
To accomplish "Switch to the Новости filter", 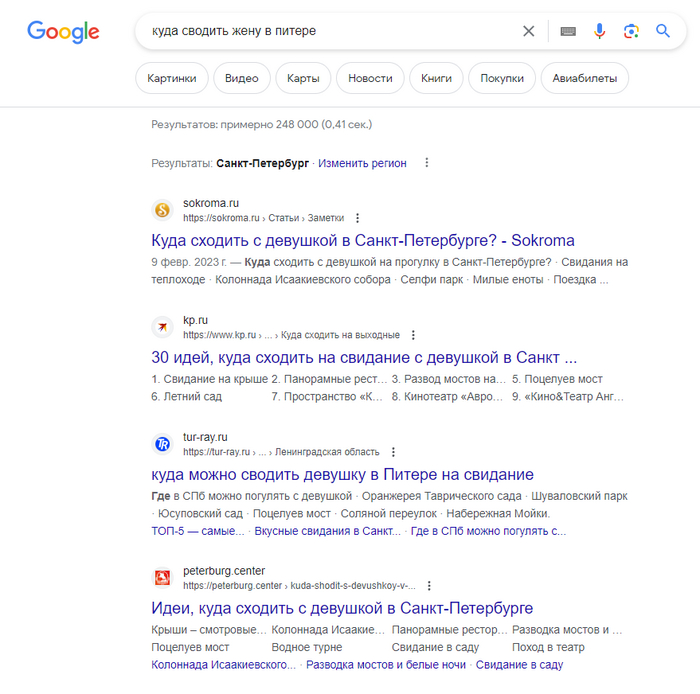I will (370, 78).
